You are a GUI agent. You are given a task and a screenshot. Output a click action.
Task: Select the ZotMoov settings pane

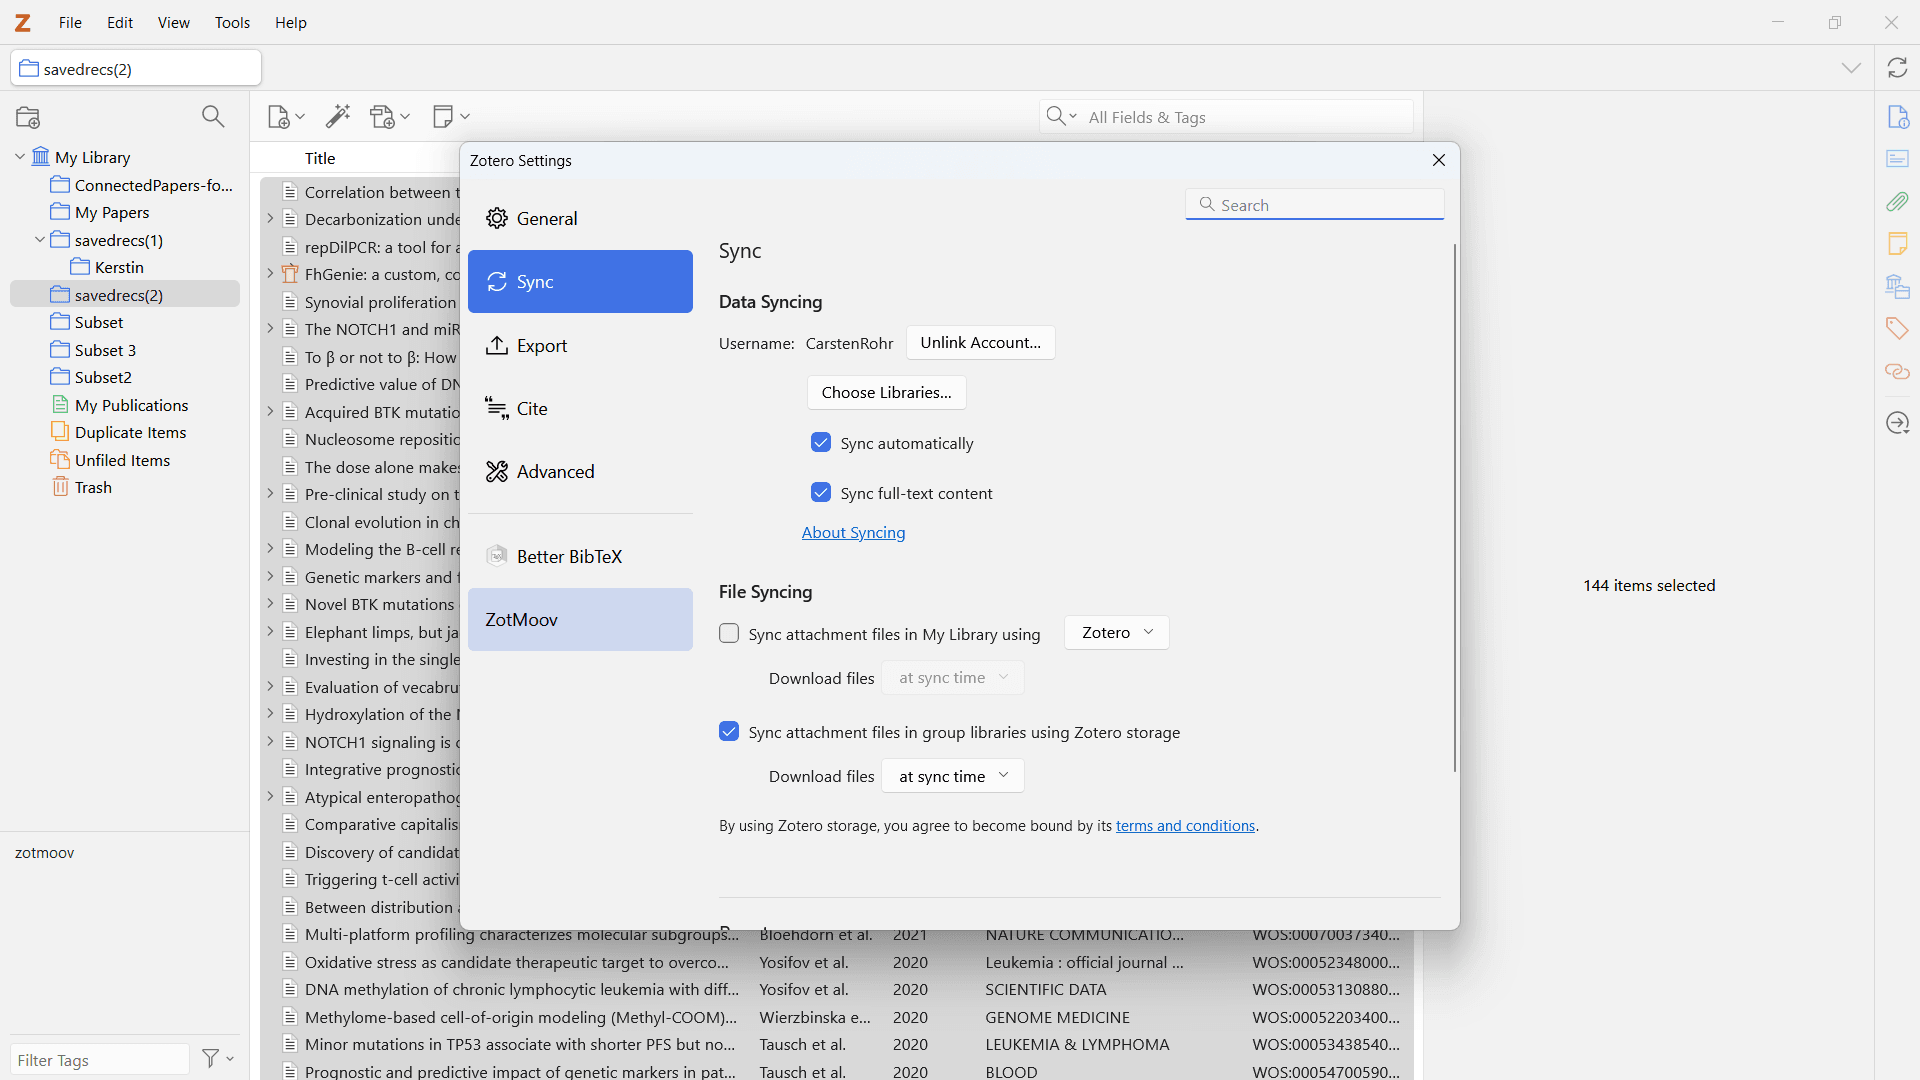pos(580,619)
